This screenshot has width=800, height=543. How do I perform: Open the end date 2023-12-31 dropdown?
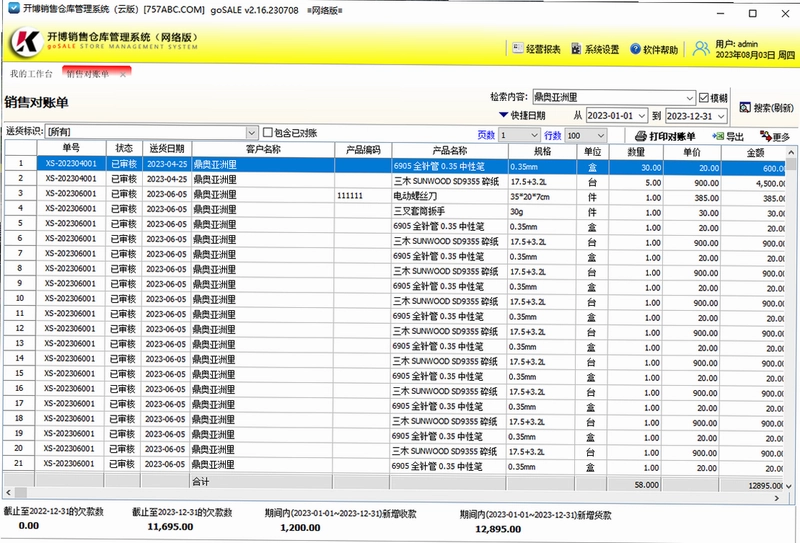tap(721, 116)
